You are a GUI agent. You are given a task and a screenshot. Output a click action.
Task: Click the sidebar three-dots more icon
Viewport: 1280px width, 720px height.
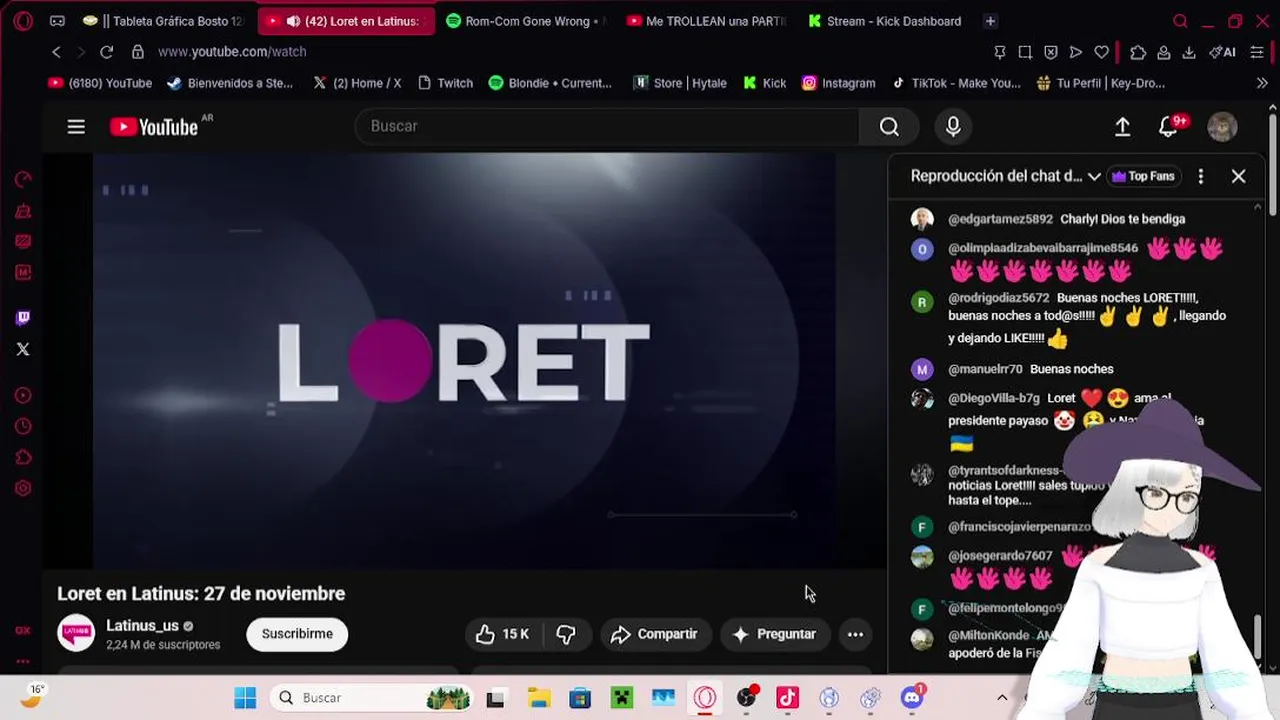point(23,661)
